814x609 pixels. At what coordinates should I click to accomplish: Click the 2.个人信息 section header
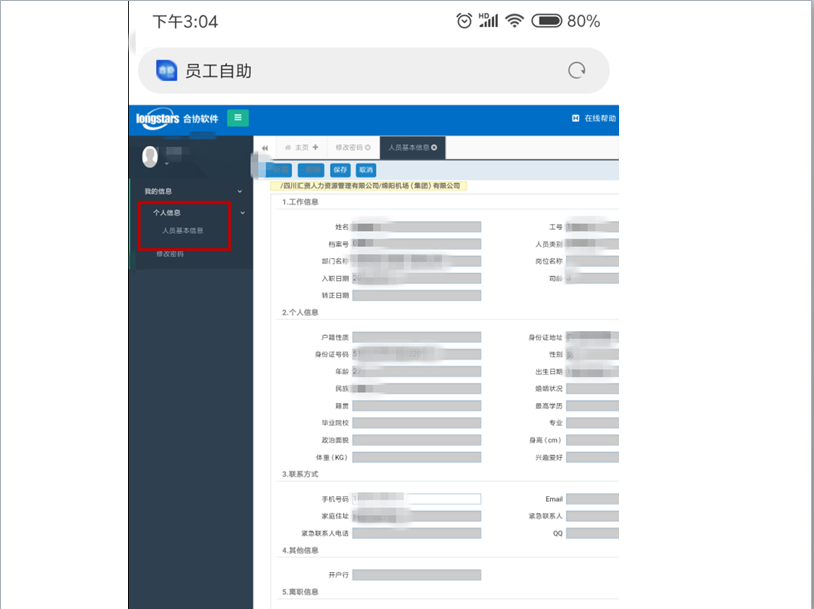point(300,313)
